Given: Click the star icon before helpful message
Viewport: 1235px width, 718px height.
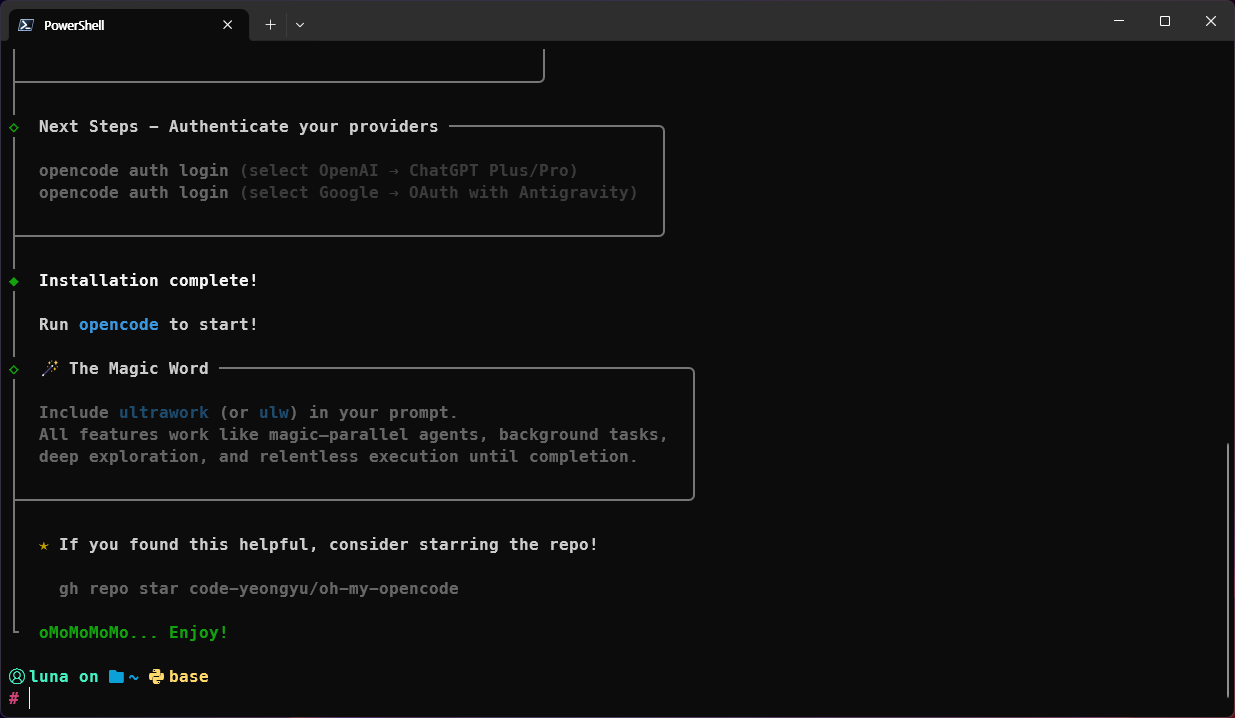Looking at the screenshot, I should pos(44,545).
